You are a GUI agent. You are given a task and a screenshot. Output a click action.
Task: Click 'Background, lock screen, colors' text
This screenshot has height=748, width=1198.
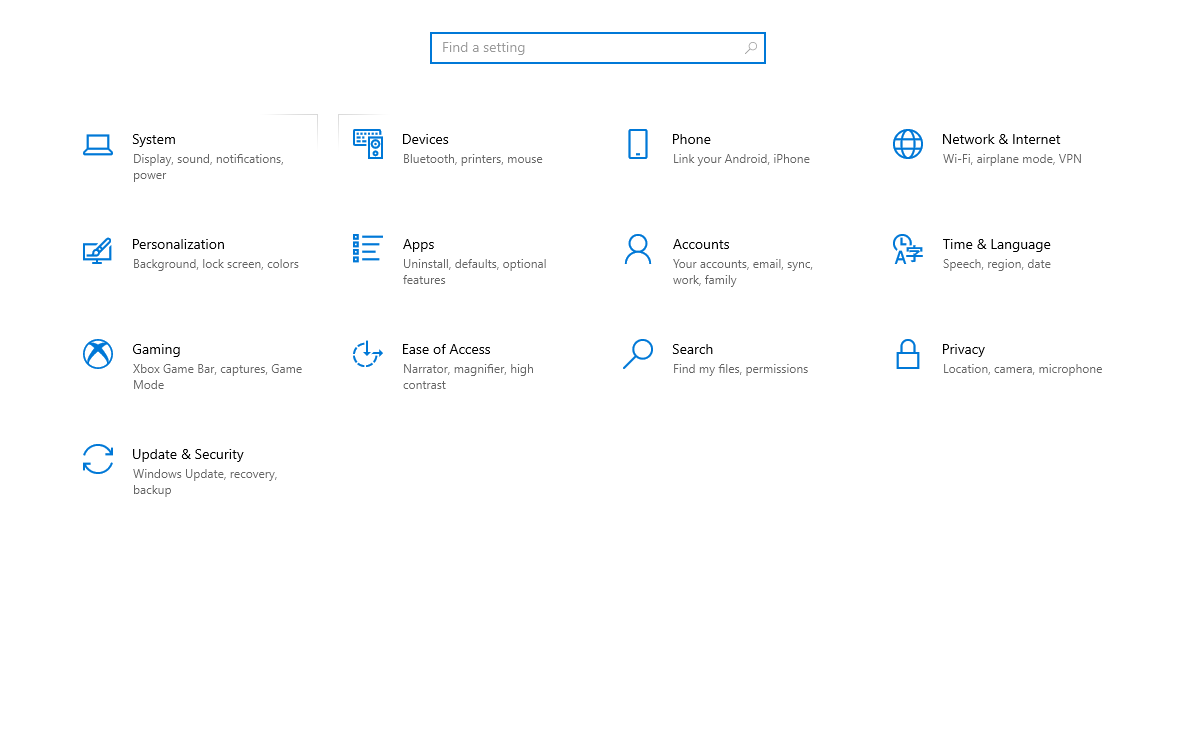pos(215,264)
